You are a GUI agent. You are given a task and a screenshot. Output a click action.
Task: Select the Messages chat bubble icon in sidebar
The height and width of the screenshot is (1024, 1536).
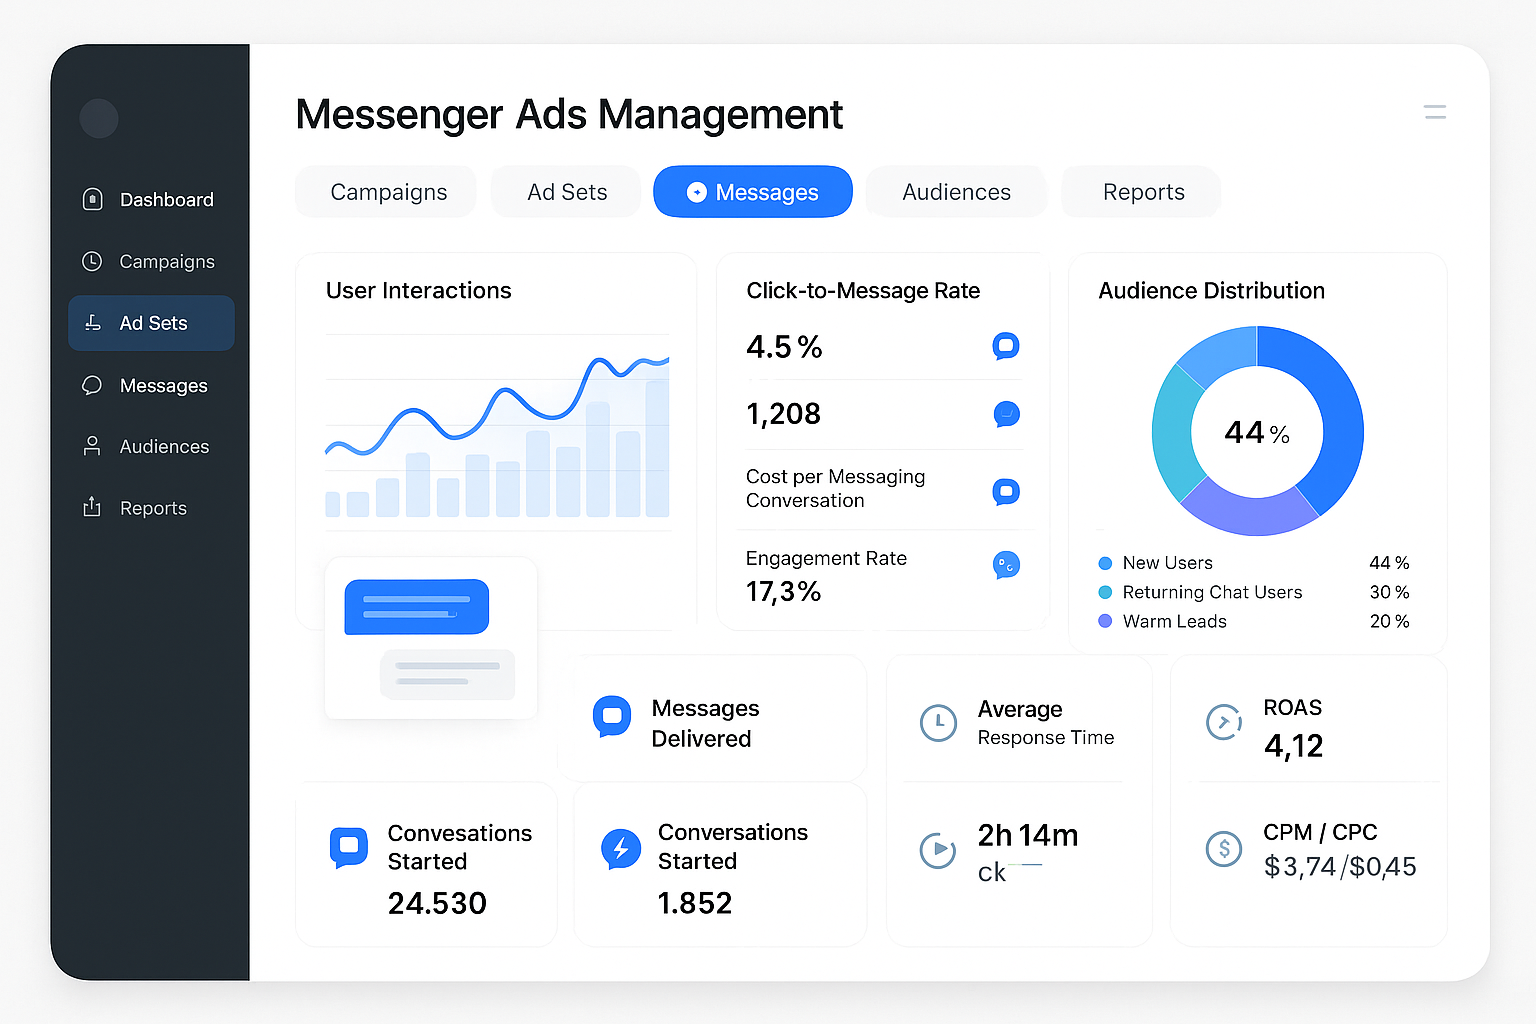(x=92, y=385)
